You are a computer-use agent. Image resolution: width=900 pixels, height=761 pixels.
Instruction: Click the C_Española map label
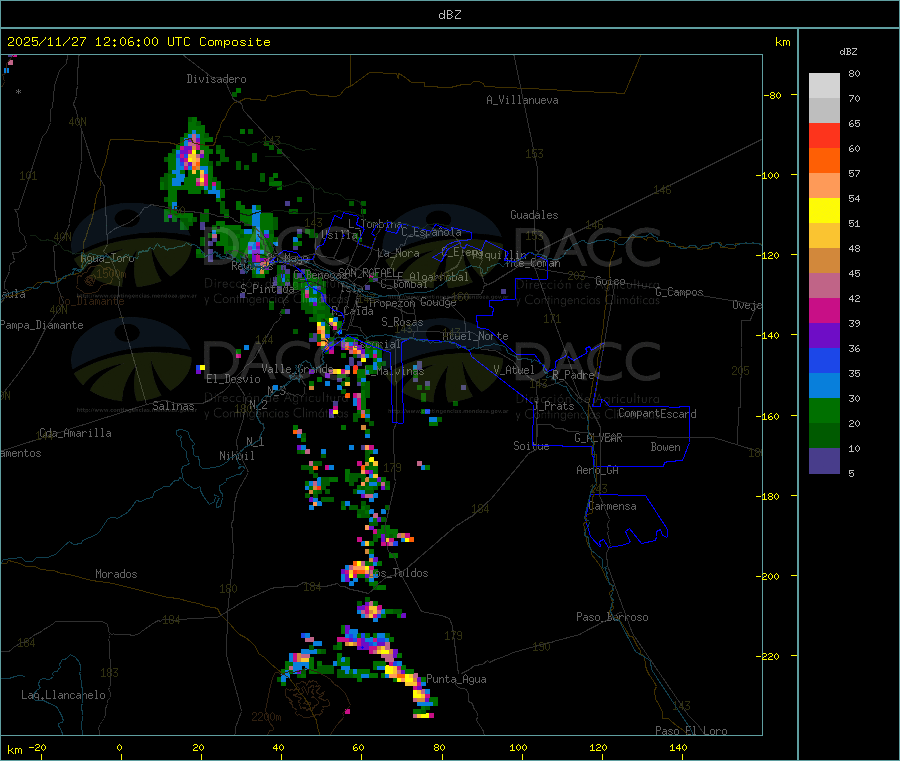point(431,232)
